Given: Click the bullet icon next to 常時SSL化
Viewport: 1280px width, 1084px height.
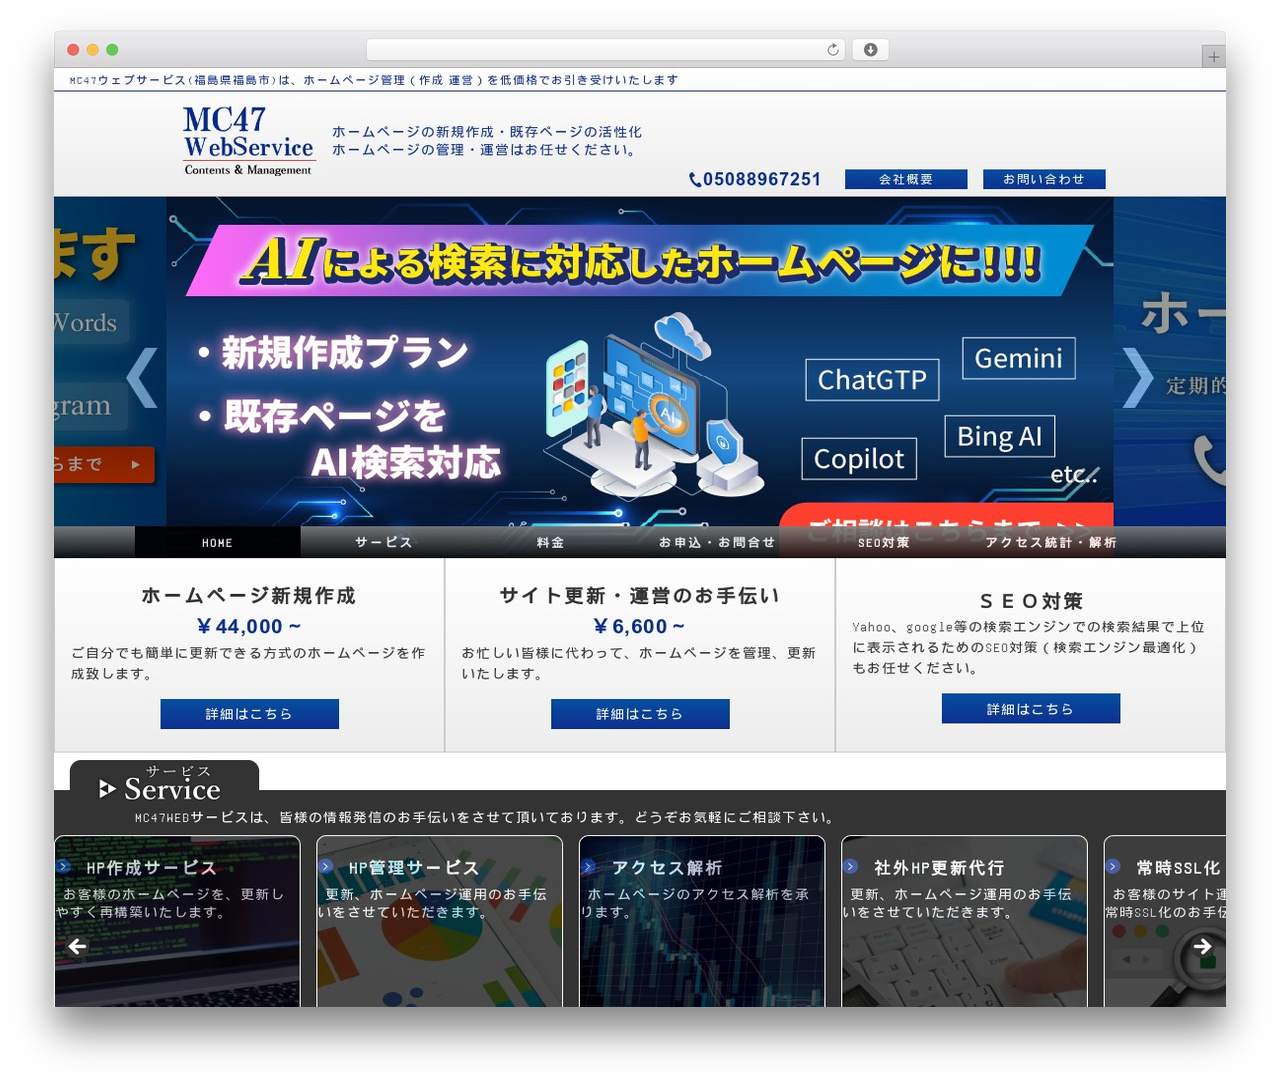Looking at the screenshot, I should 1113,867.
